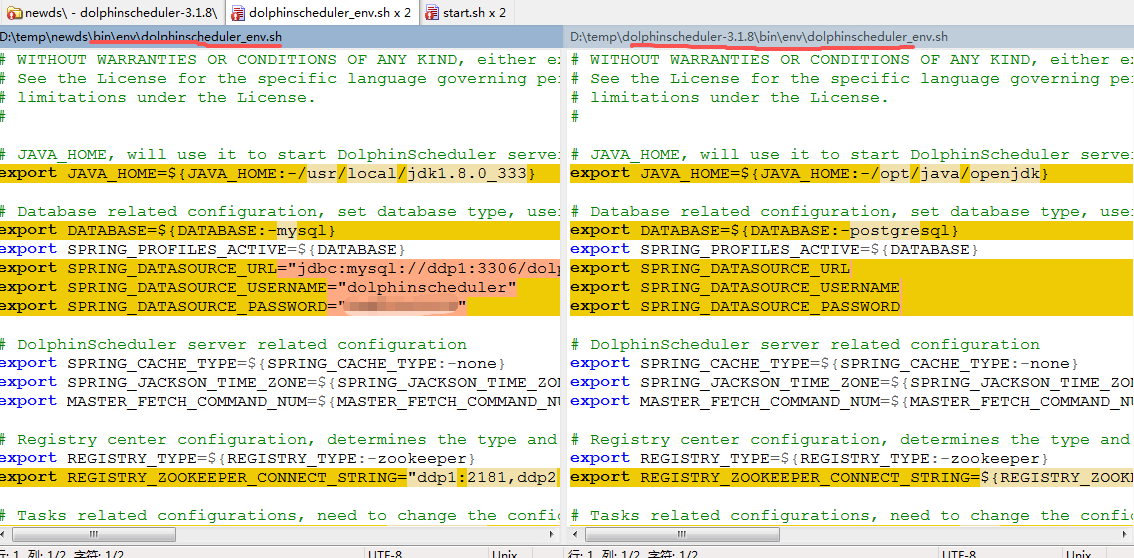Click right pane horizontal scrollbar thumb
1134x558 pixels.
(681, 535)
